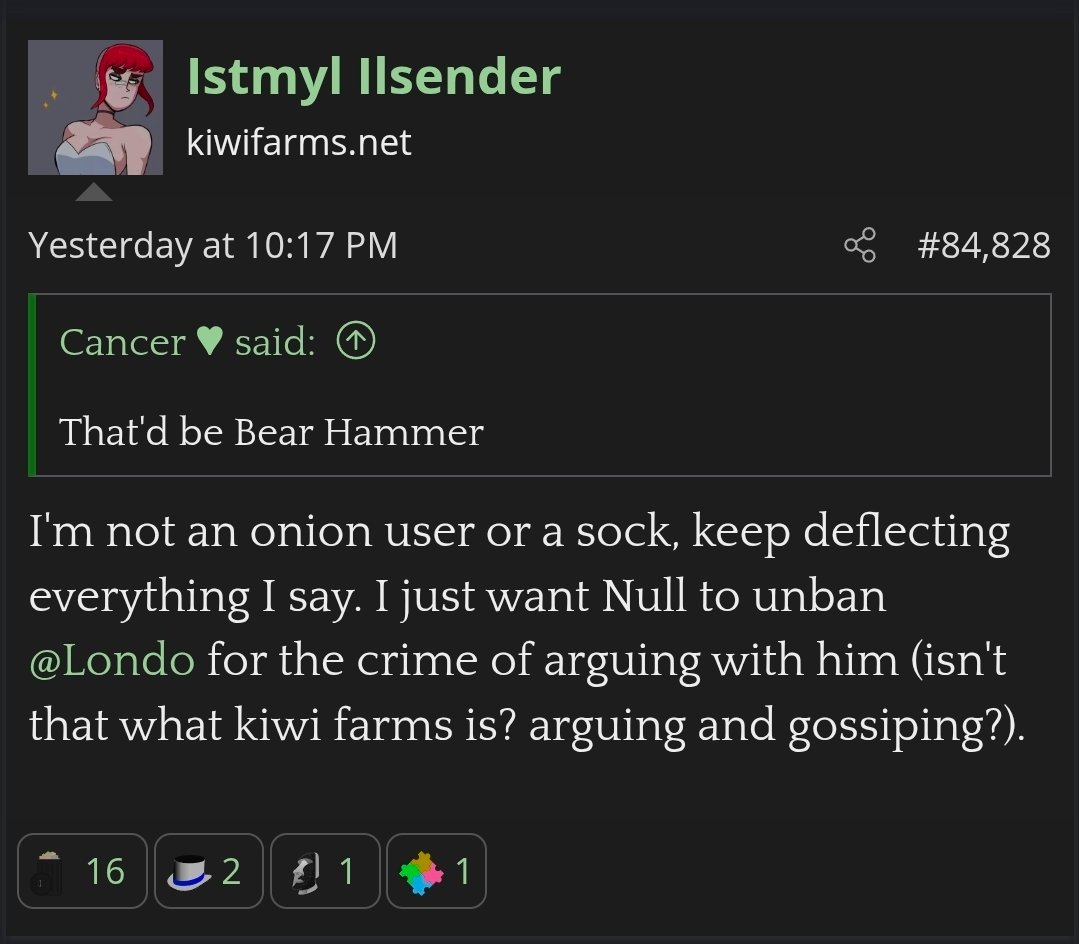Screen dimensions: 1079x944
Task: Click the kiwifarms.net text under username
Action: pyautogui.click(x=299, y=142)
